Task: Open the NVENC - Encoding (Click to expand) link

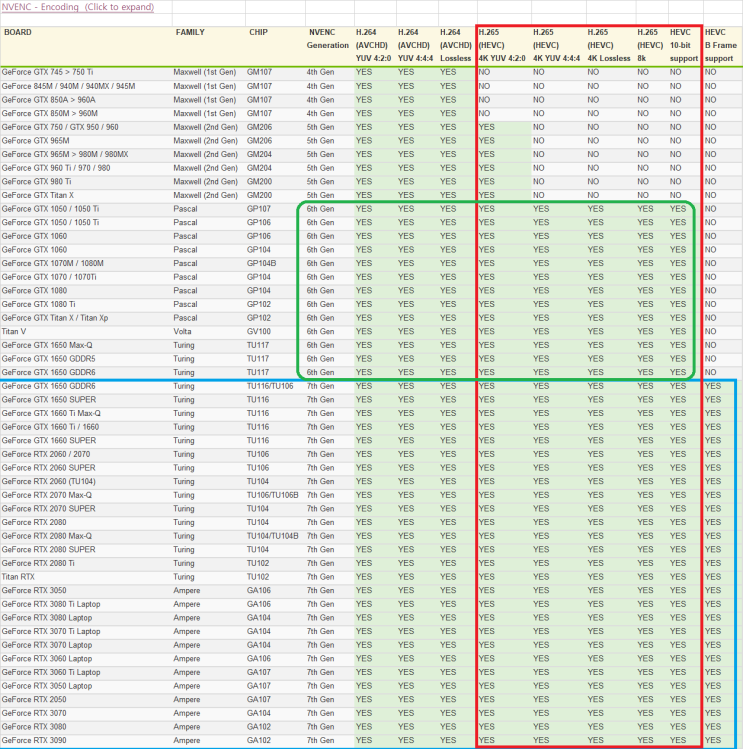Action: coord(78,7)
